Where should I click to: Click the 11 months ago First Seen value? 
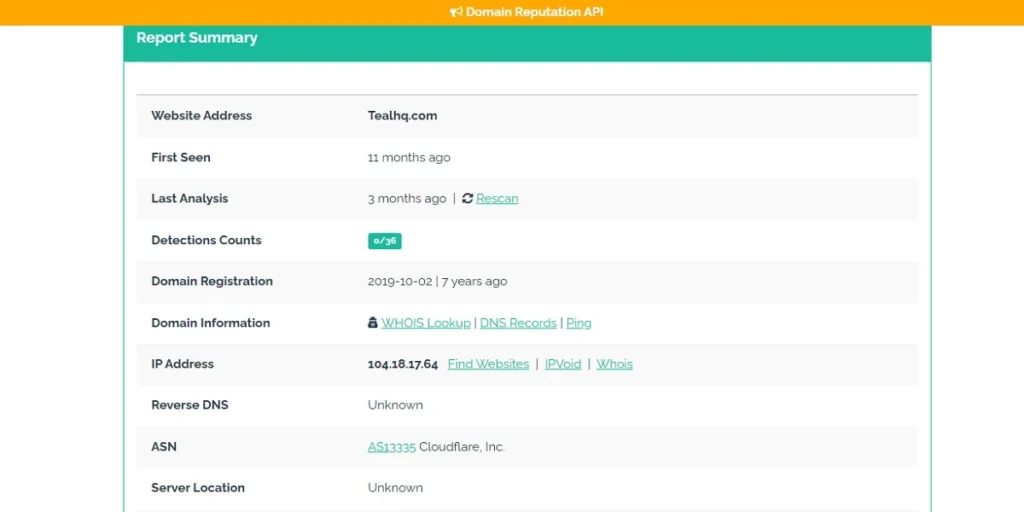[x=409, y=157]
